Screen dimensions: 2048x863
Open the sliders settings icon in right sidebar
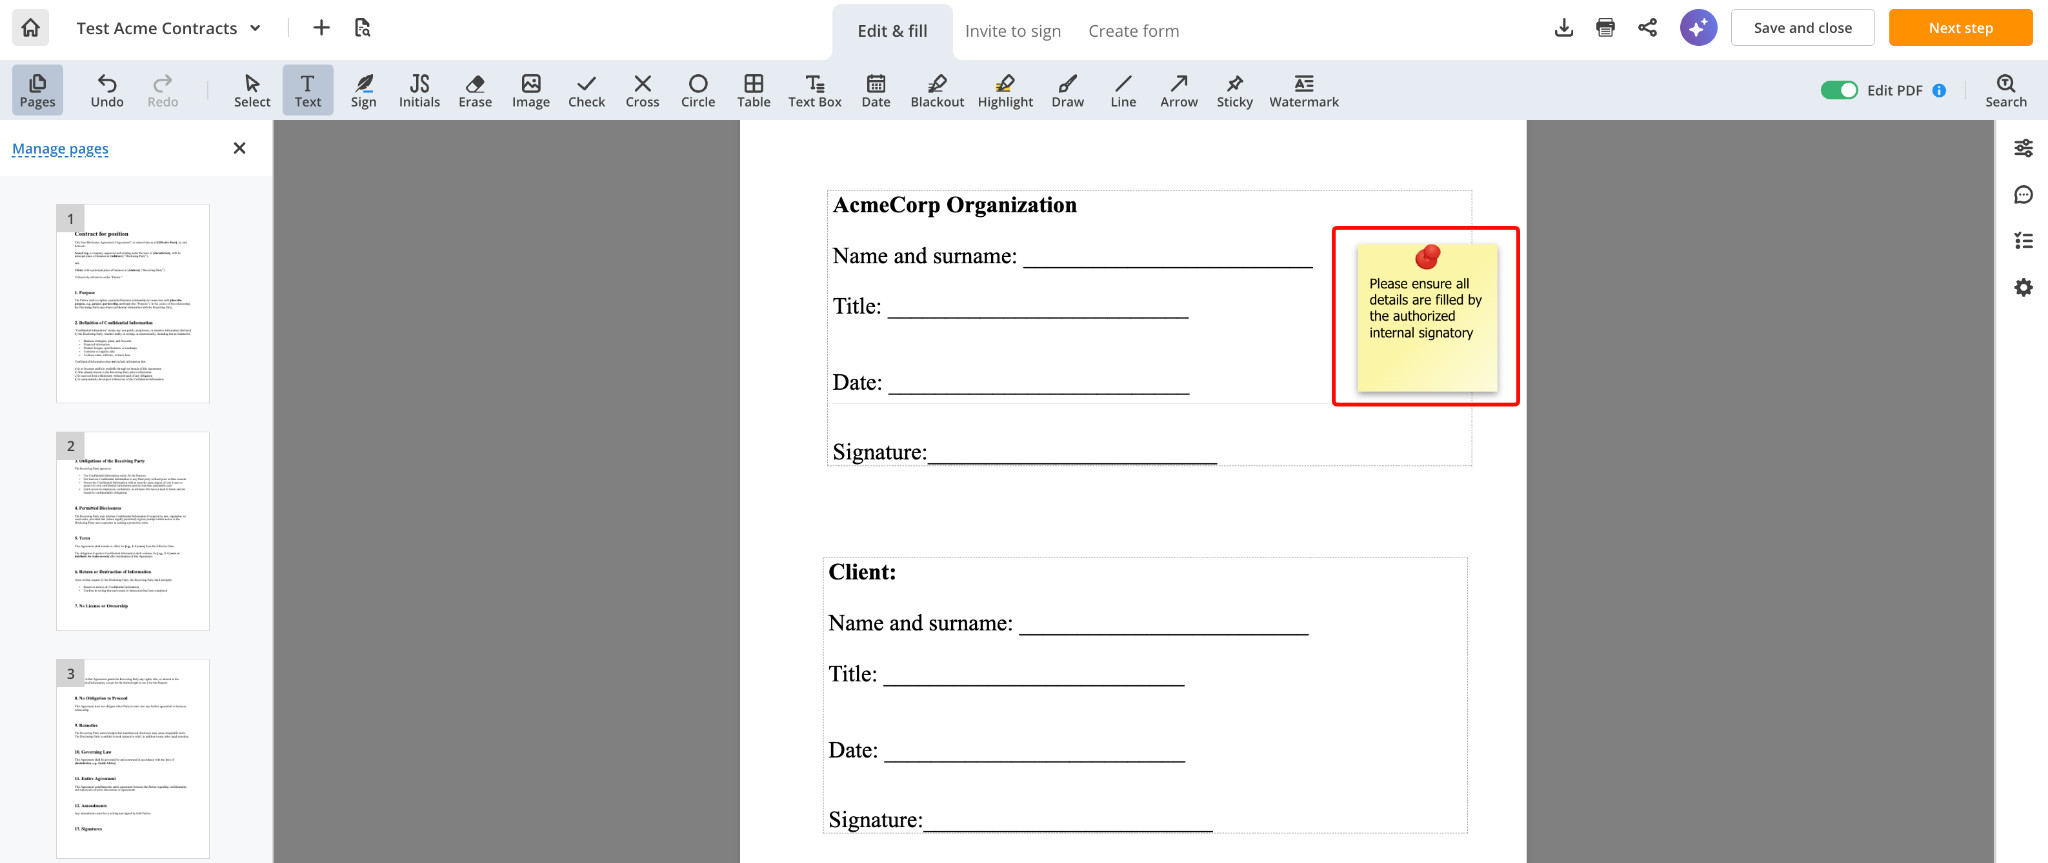(x=2023, y=148)
